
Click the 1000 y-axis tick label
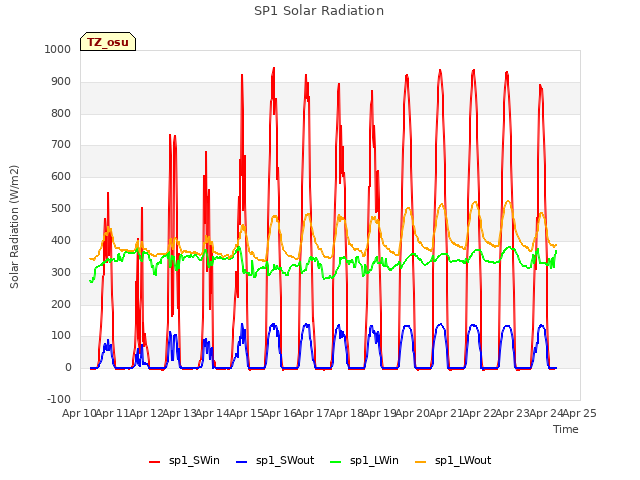[58, 49]
